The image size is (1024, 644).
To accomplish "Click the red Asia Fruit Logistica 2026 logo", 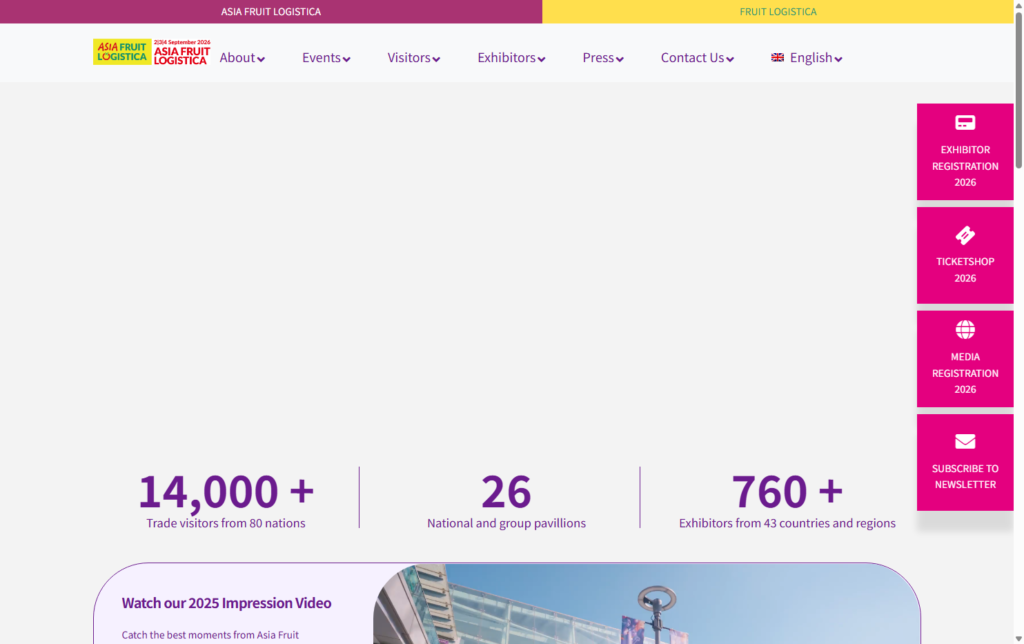I will pos(182,53).
